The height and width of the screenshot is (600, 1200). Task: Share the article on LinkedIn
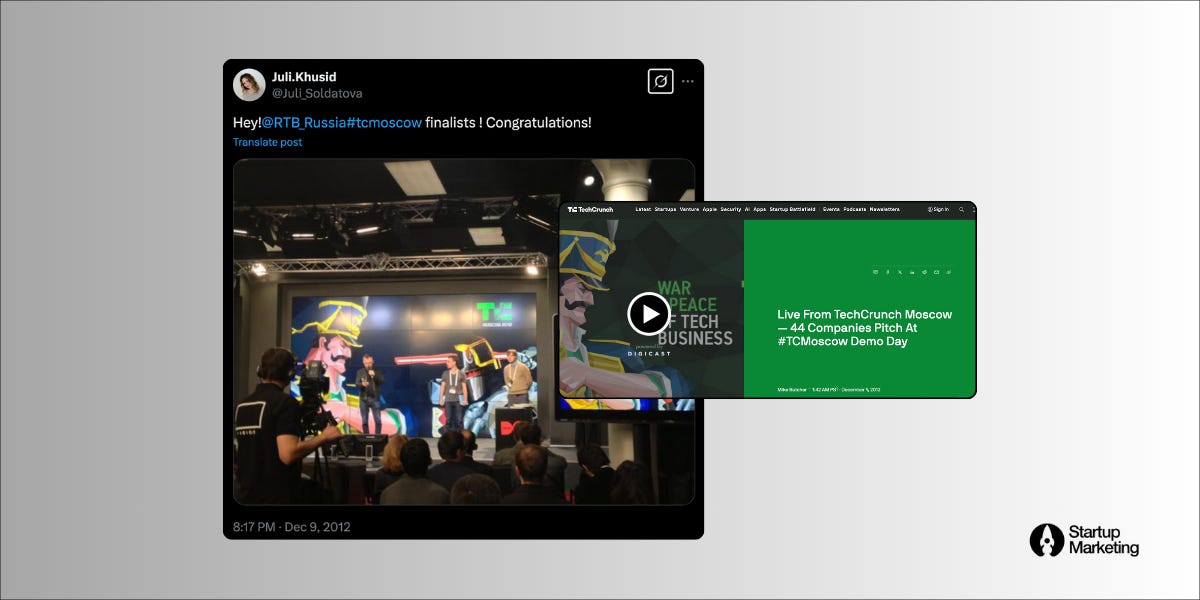click(x=912, y=272)
